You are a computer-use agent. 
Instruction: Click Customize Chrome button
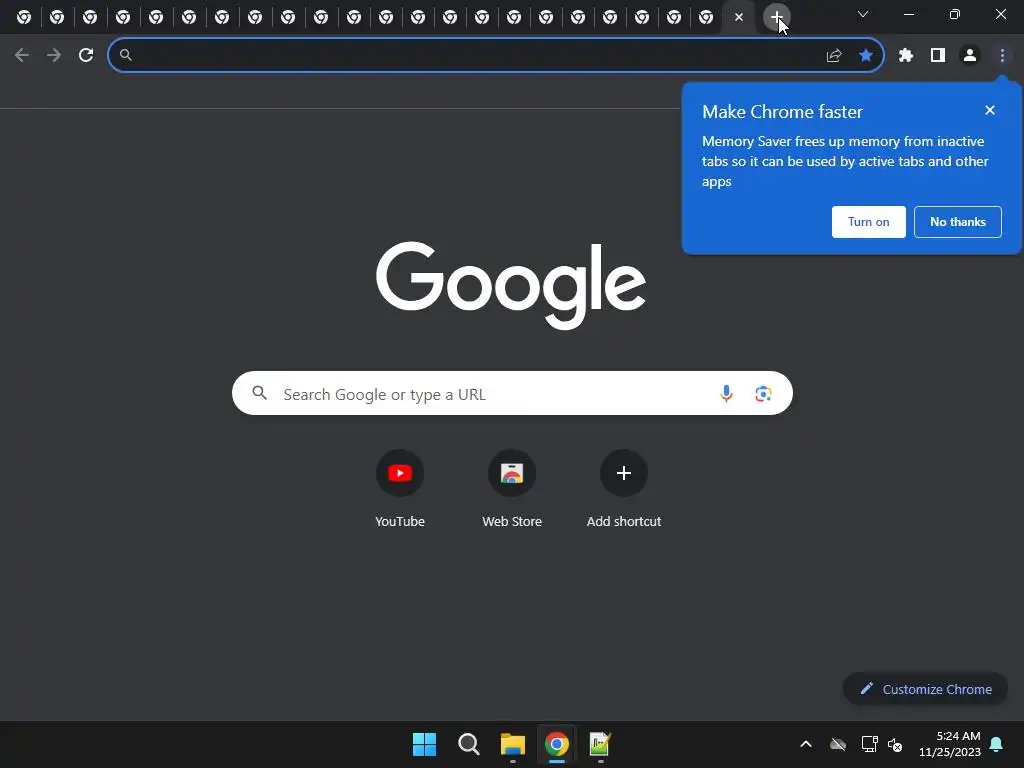[925, 689]
